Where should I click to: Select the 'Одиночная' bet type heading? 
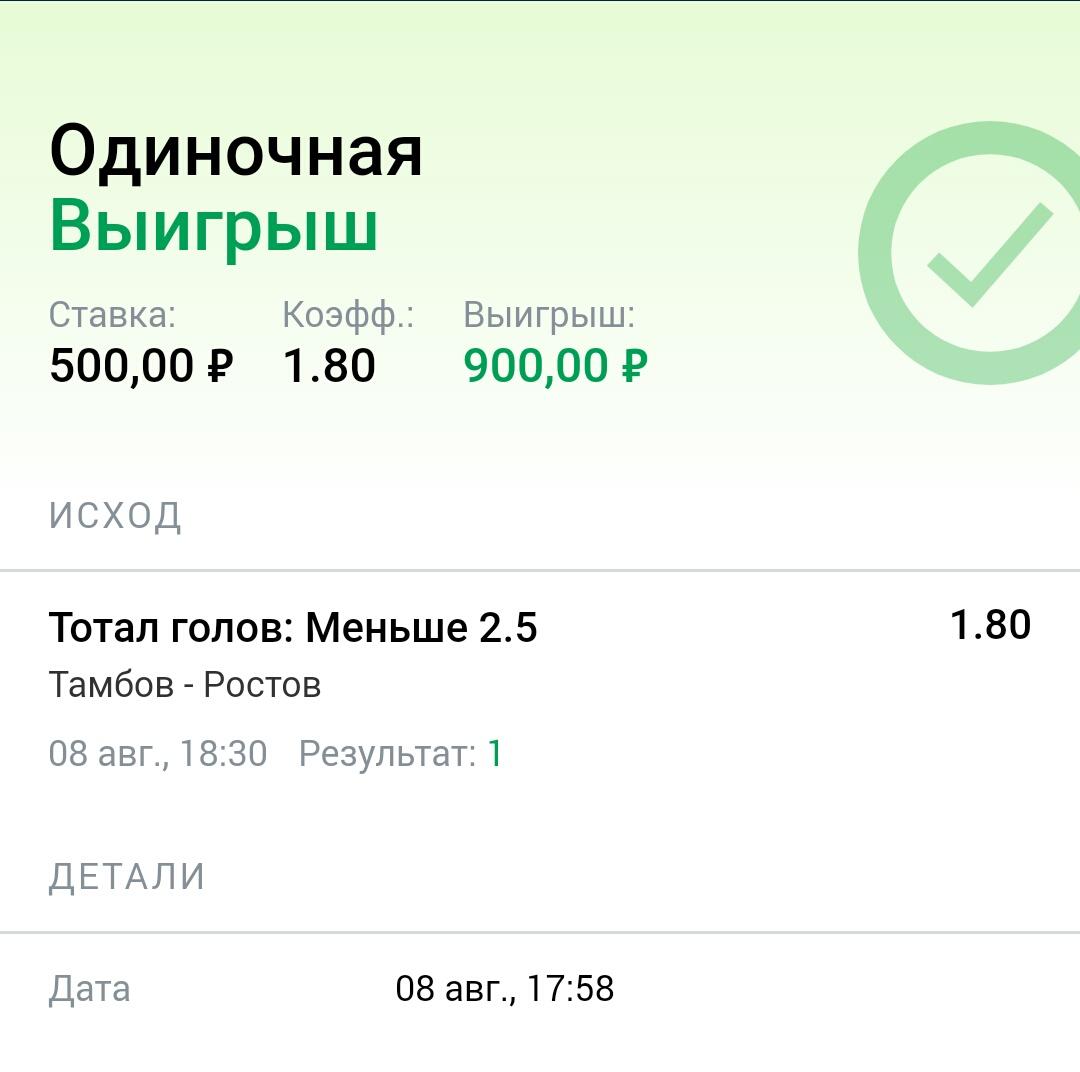[x=236, y=152]
